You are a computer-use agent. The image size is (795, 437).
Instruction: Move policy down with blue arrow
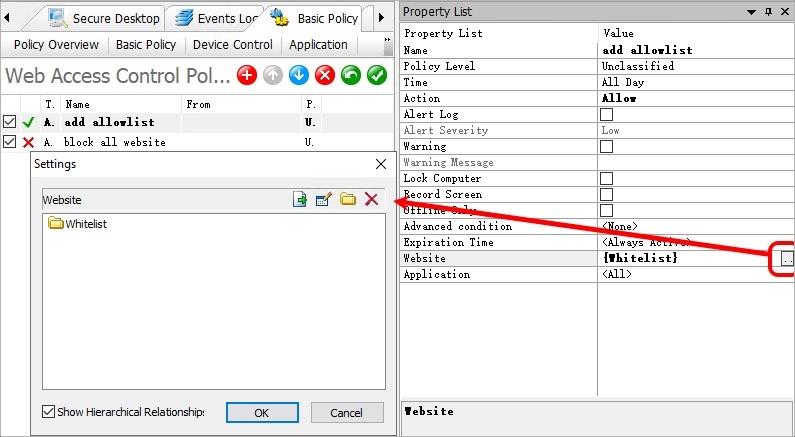click(x=299, y=76)
